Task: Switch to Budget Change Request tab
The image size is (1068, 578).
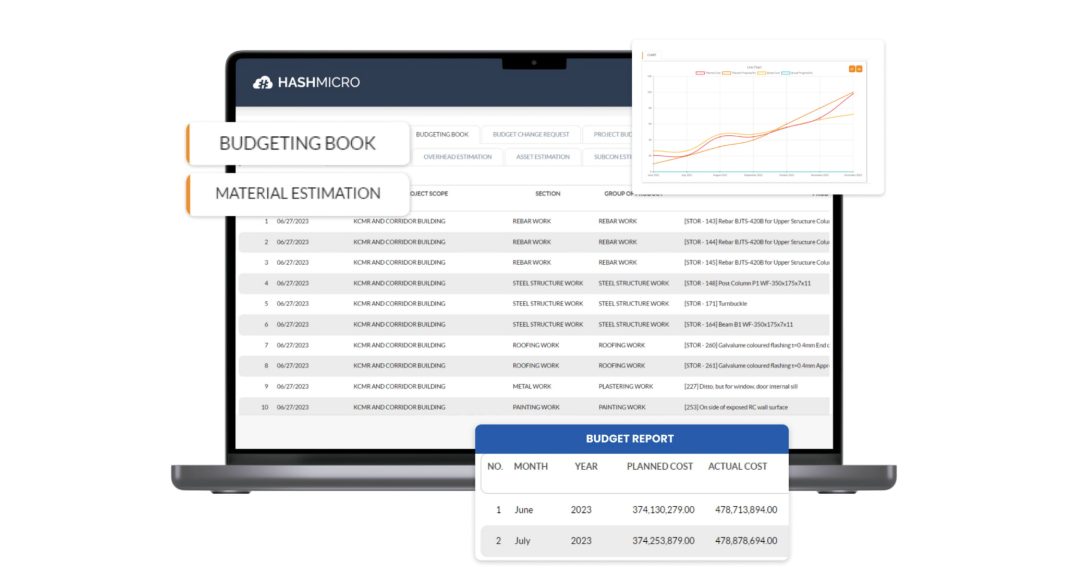Action: [531, 135]
